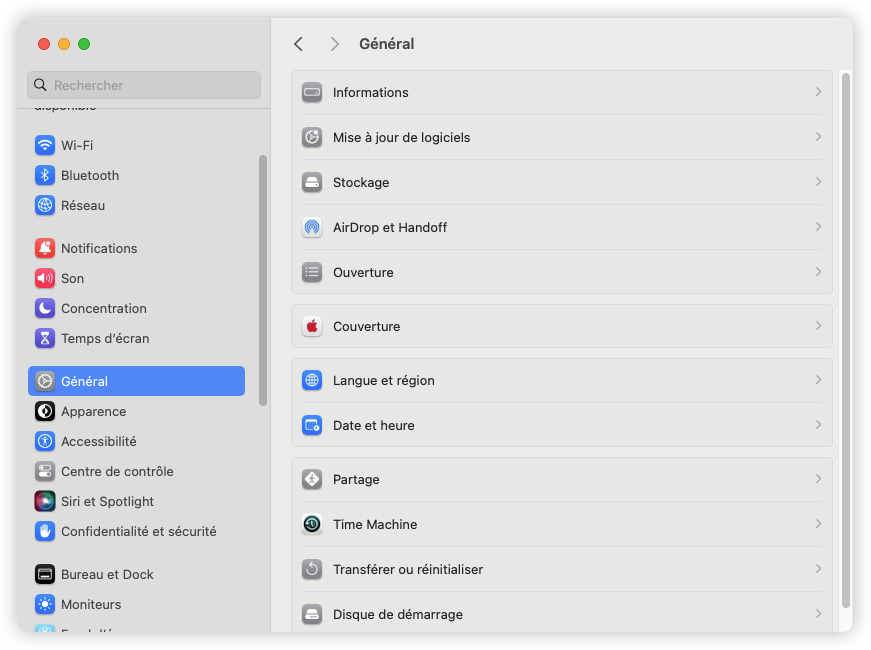
Task: Click the main pane scrollbar
Action: pyautogui.click(x=846, y=341)
